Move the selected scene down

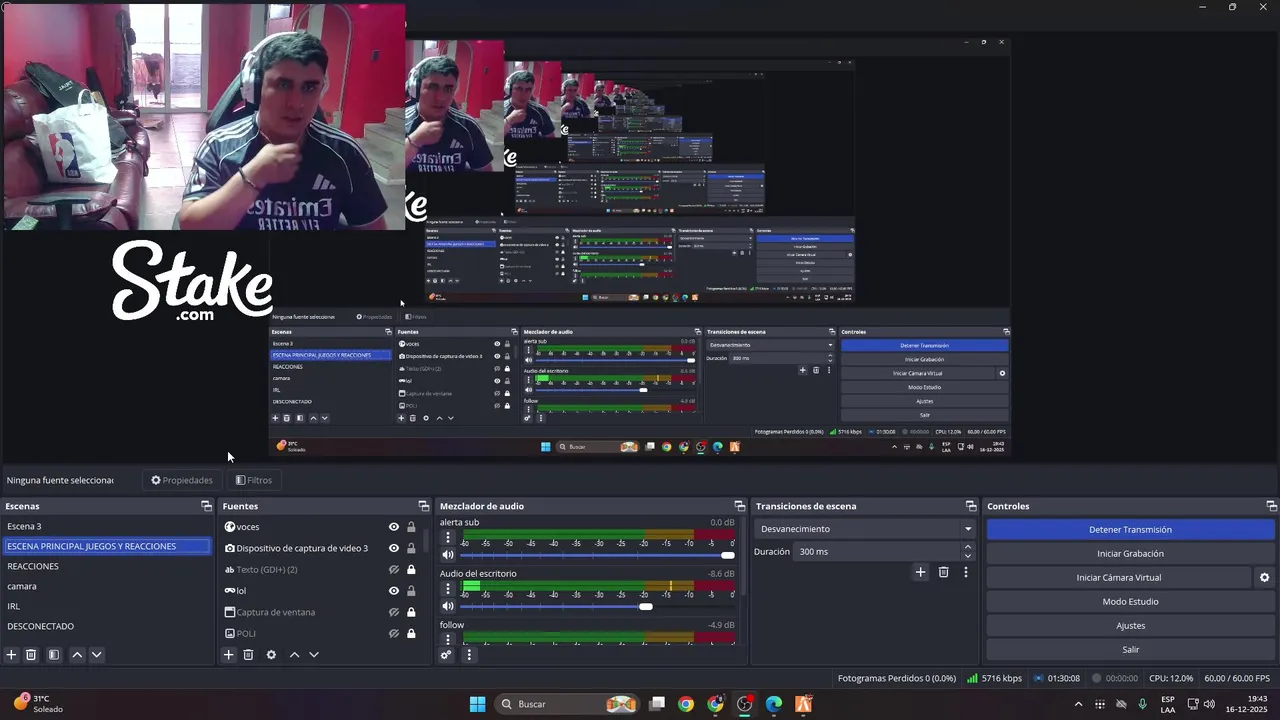click(96, 655)
